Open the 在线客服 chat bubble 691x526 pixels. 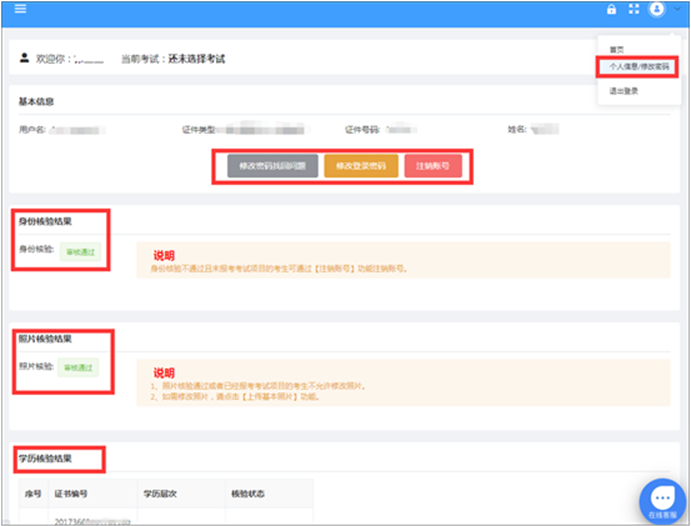[662, 501]
